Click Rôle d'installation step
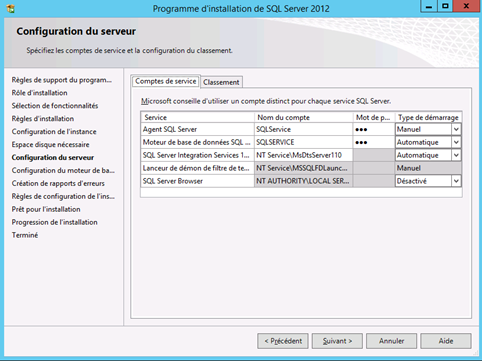The image size is (482, 361). tap(39, 93)
